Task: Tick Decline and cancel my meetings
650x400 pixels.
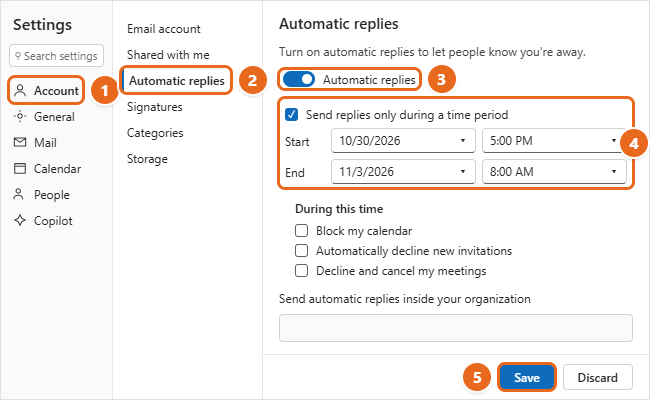Action: [301, 270]
